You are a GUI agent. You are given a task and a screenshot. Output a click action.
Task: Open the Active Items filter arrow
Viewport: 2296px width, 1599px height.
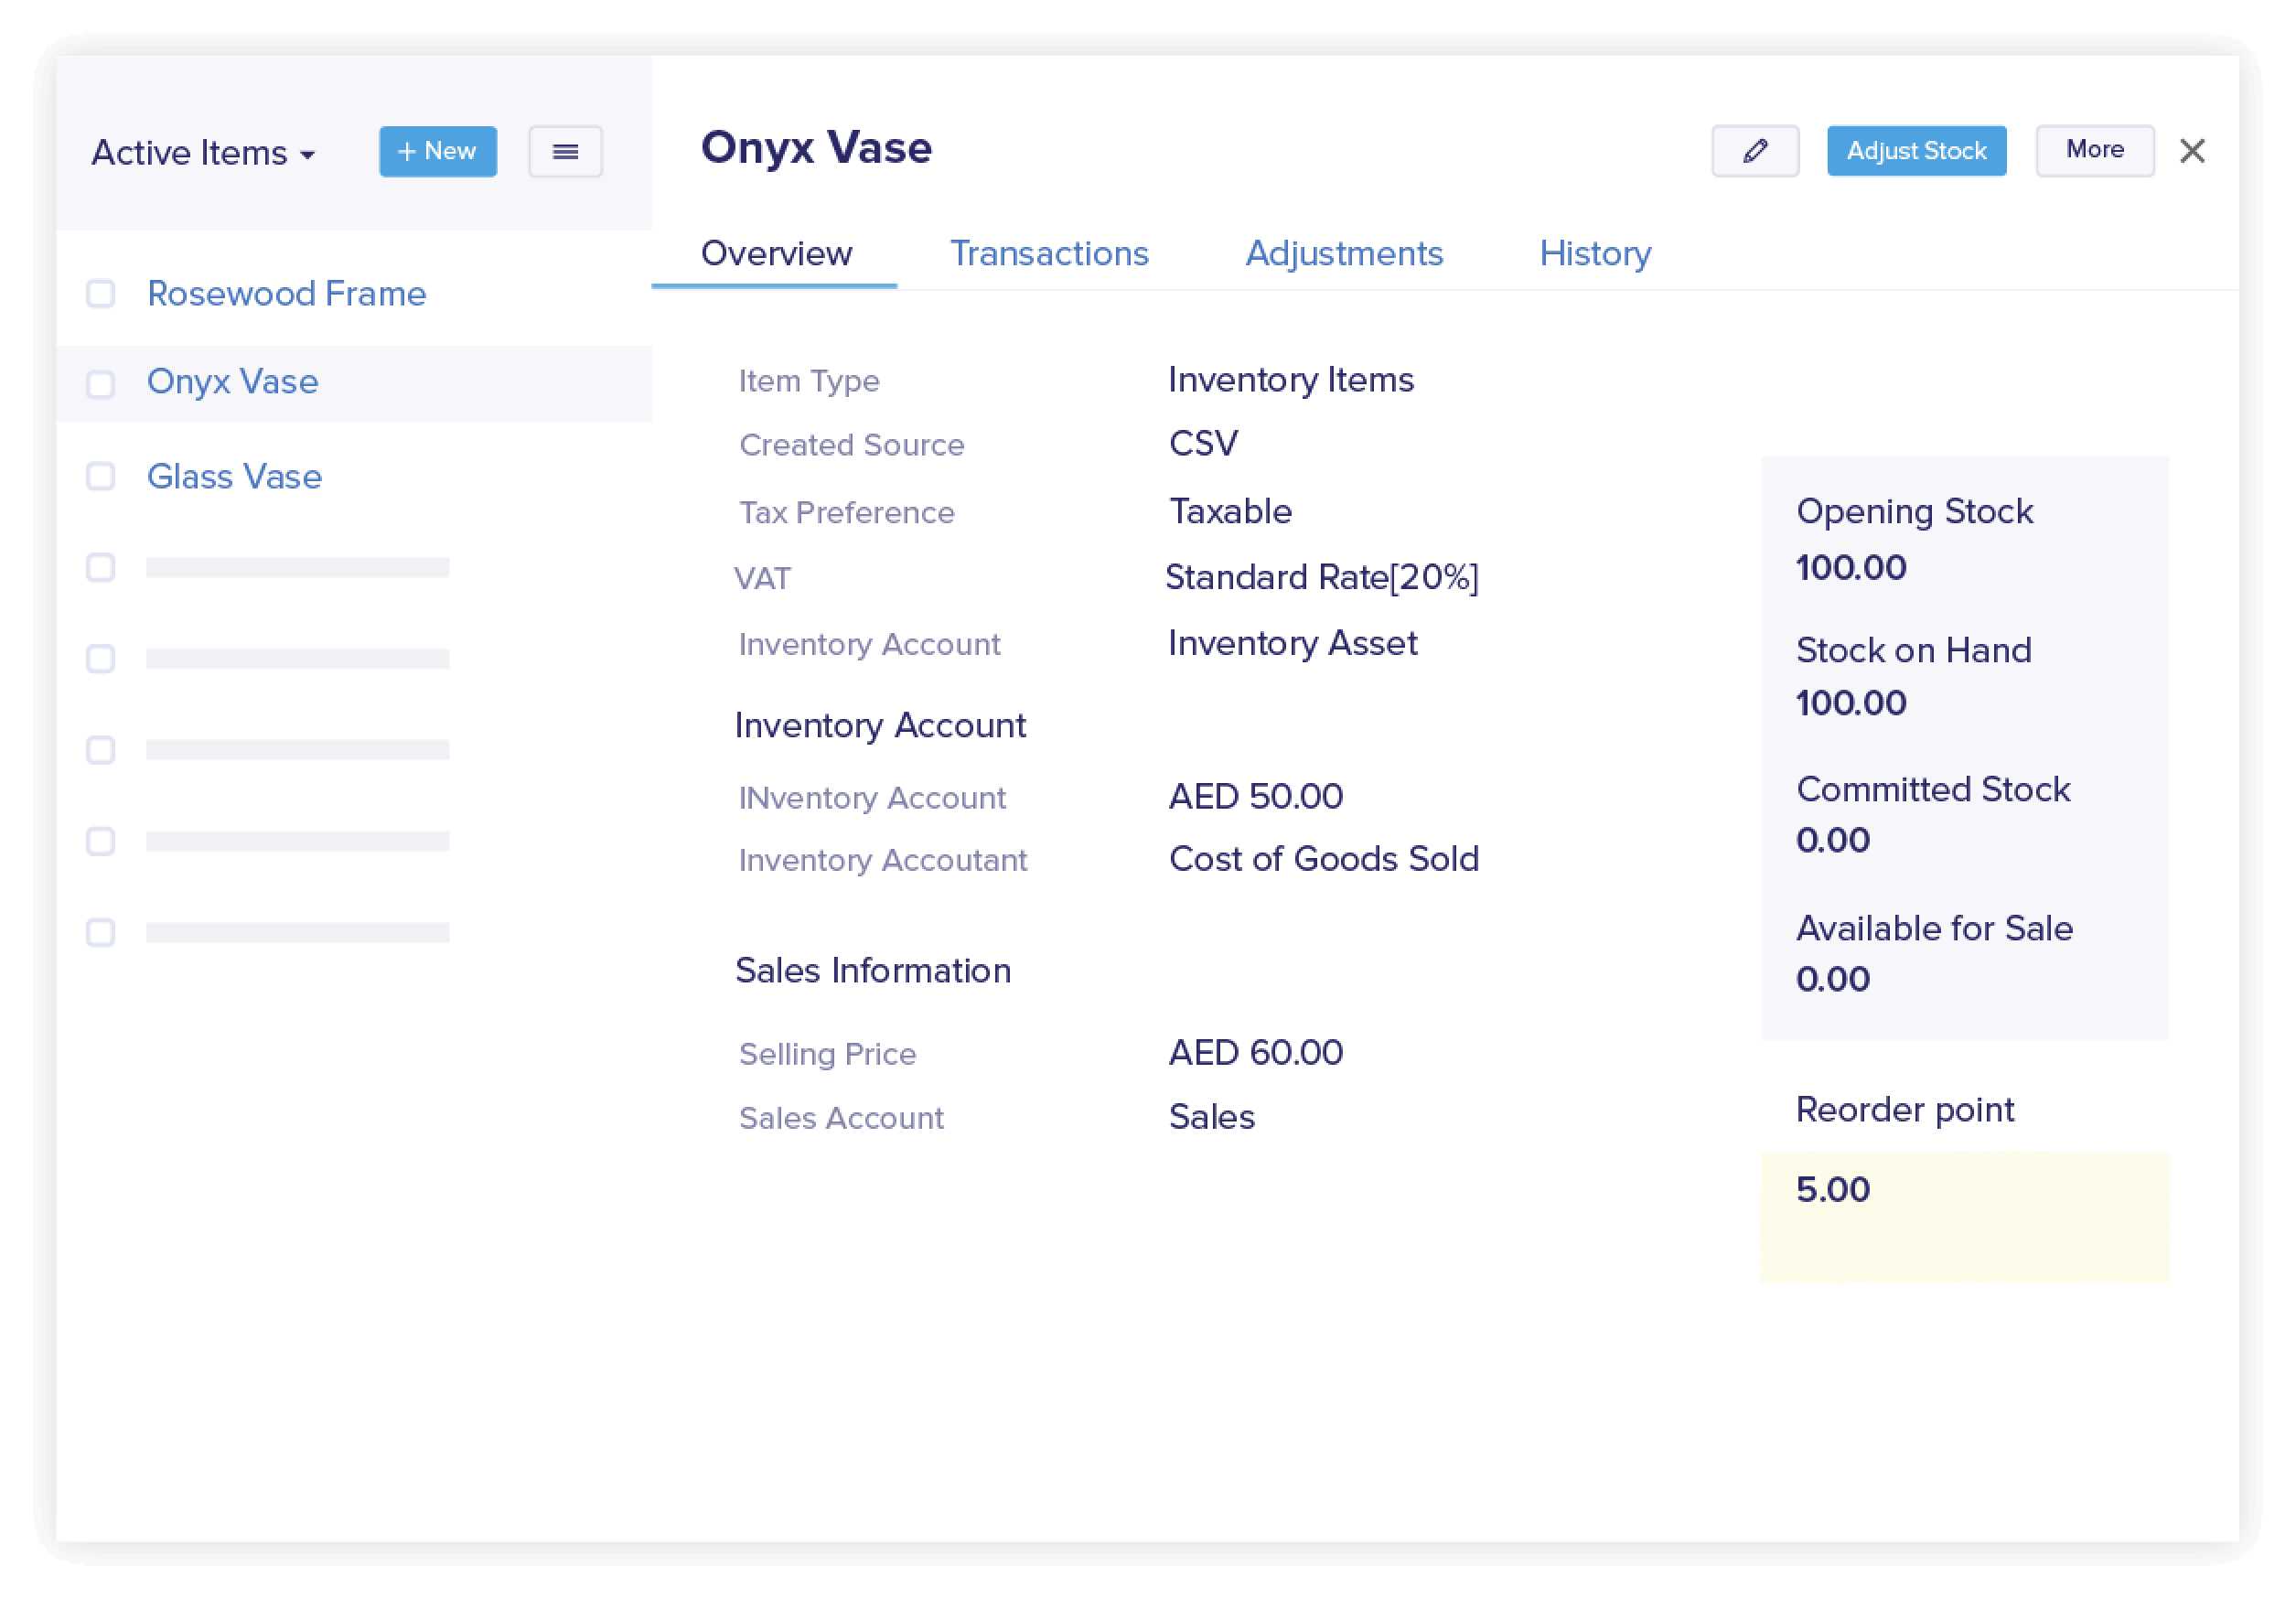308,155
